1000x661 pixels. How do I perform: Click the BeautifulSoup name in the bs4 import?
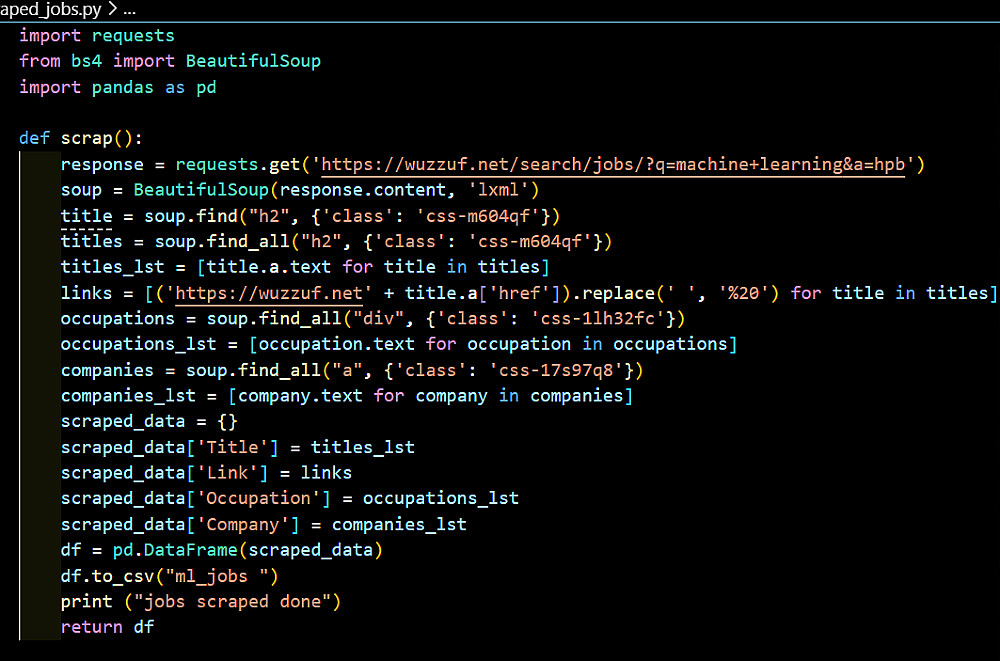click(253, 61)
